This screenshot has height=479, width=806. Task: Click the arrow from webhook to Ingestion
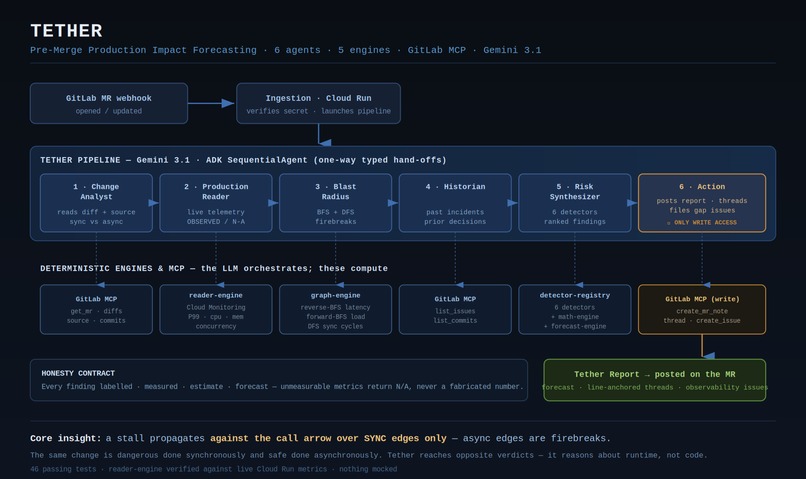[x=211, y=103]
